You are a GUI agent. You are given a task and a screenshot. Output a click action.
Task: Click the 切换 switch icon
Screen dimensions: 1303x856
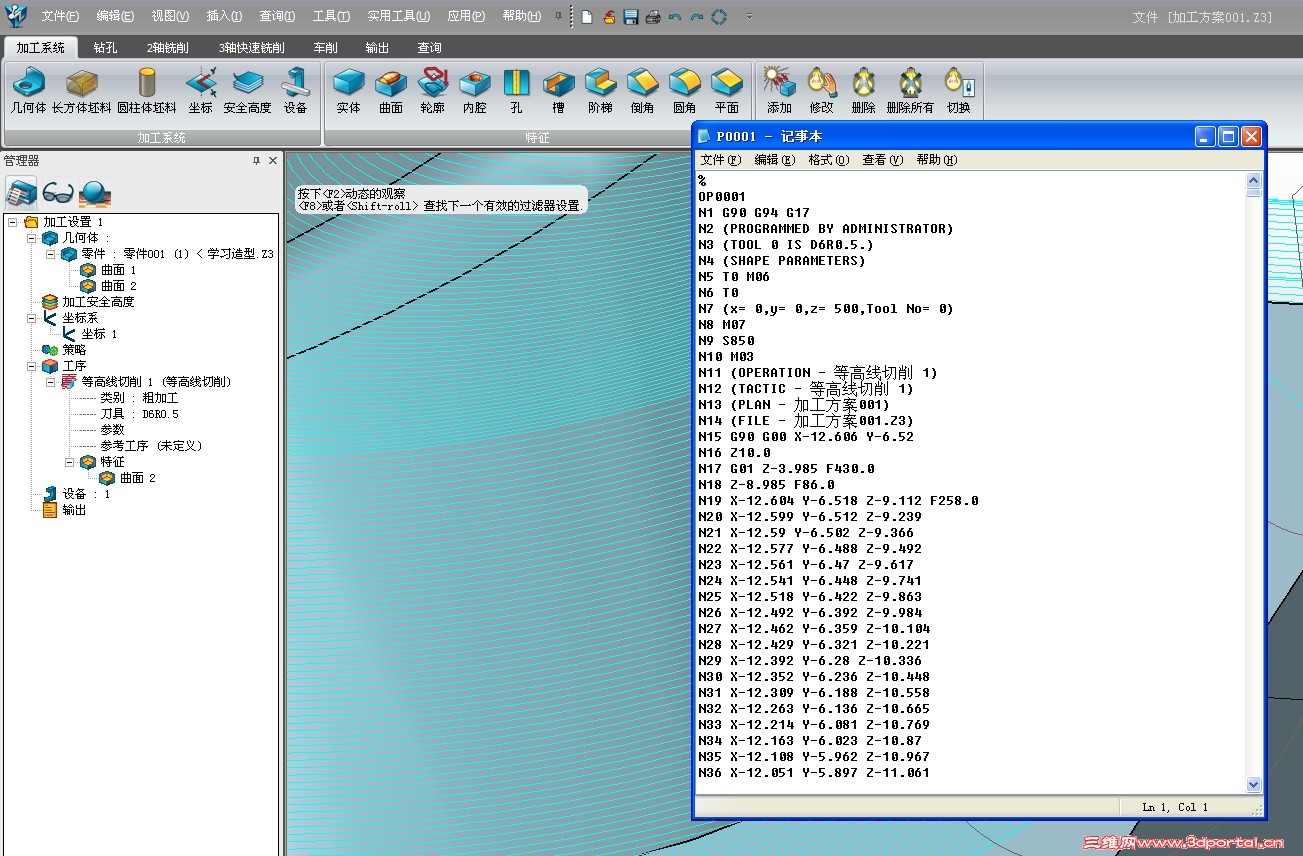[x=958, y=91]
